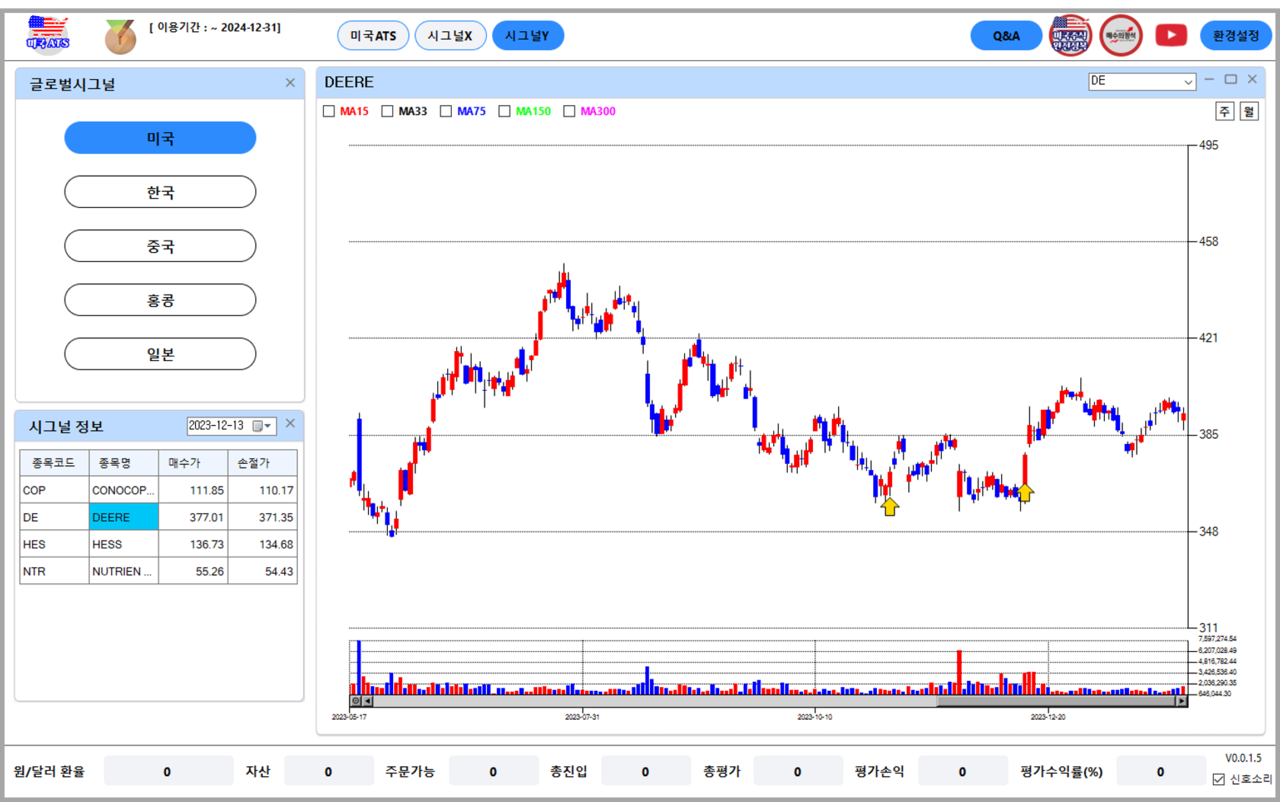Click the 종목명 column header

tap(123, 463)
